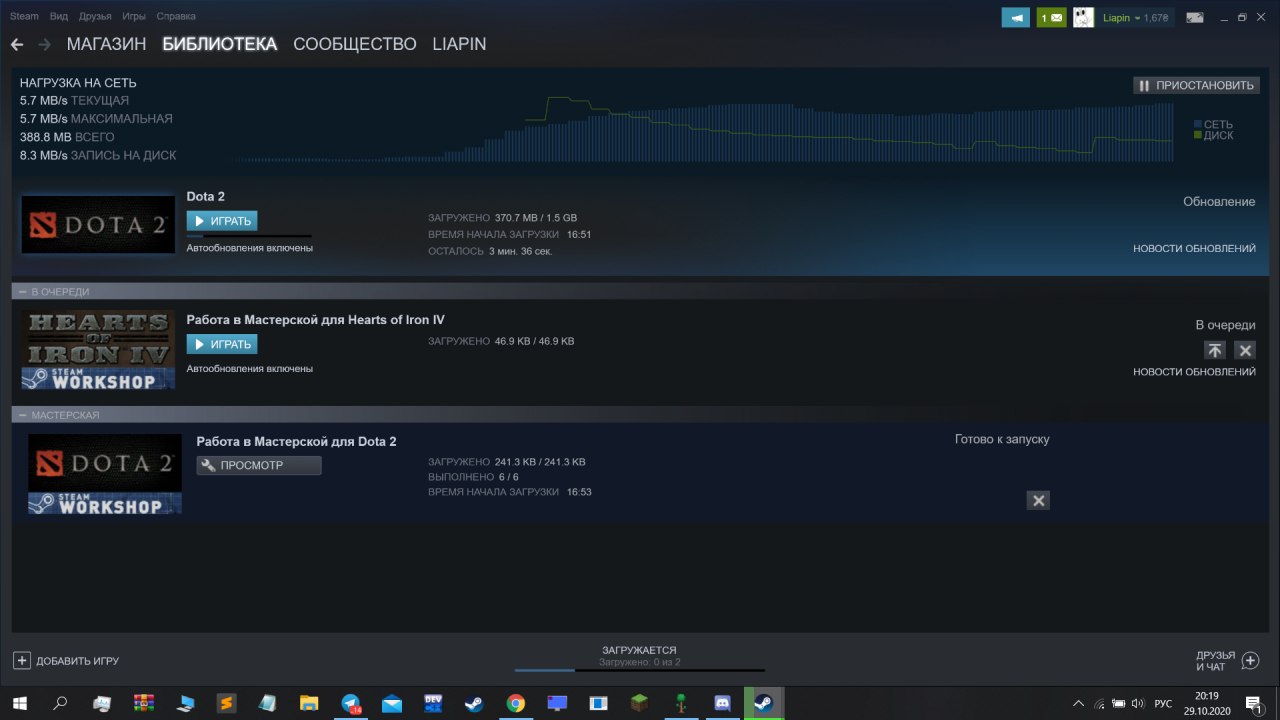Collapse the В ОЧЕРЕДИ section
The height and width of the screenshot is (720, 1280).
(x=22, y=291)
